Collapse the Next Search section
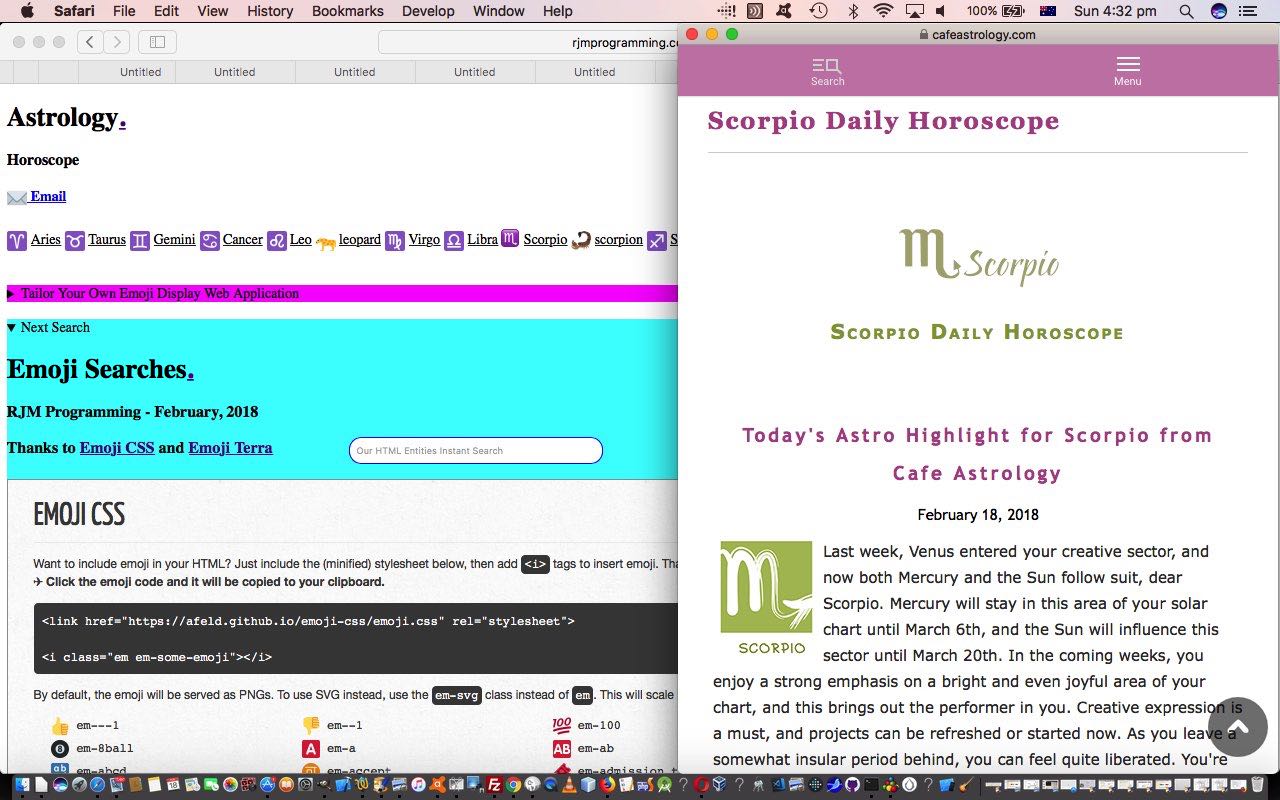 coord(48,327)
